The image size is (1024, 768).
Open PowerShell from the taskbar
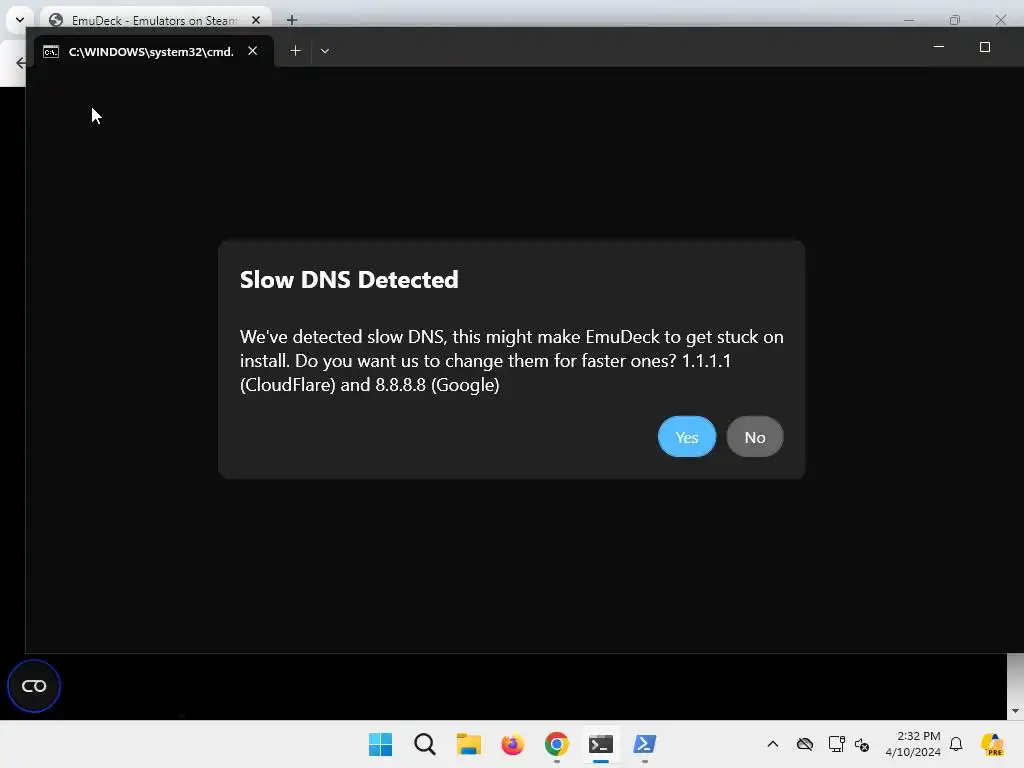point(645,744)
